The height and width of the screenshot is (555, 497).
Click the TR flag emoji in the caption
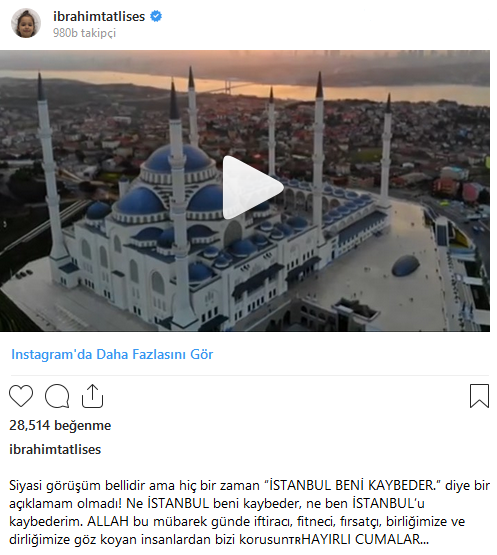click(x=296, y=540)
